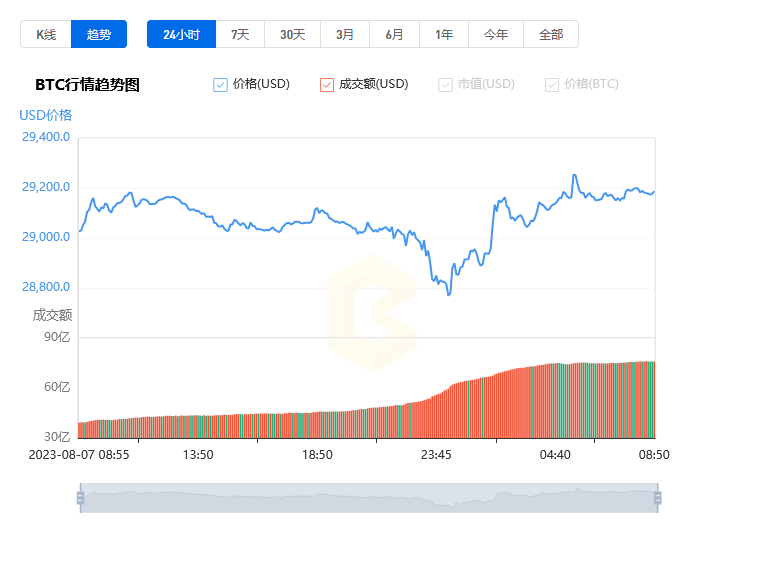Screen dimensions: 780x563
Task: Show the 1年 time range
Action: click(x=444, y=34)
